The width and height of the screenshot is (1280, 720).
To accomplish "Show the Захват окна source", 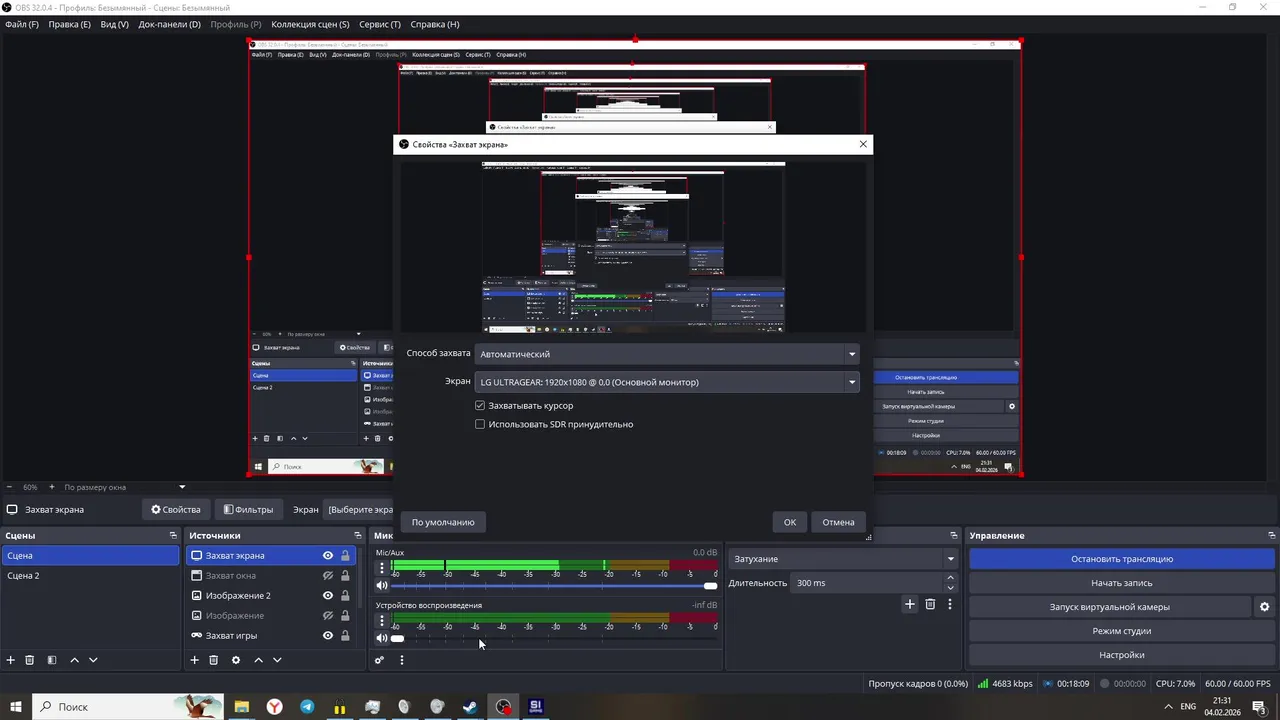I will click(x=327, y=576).
